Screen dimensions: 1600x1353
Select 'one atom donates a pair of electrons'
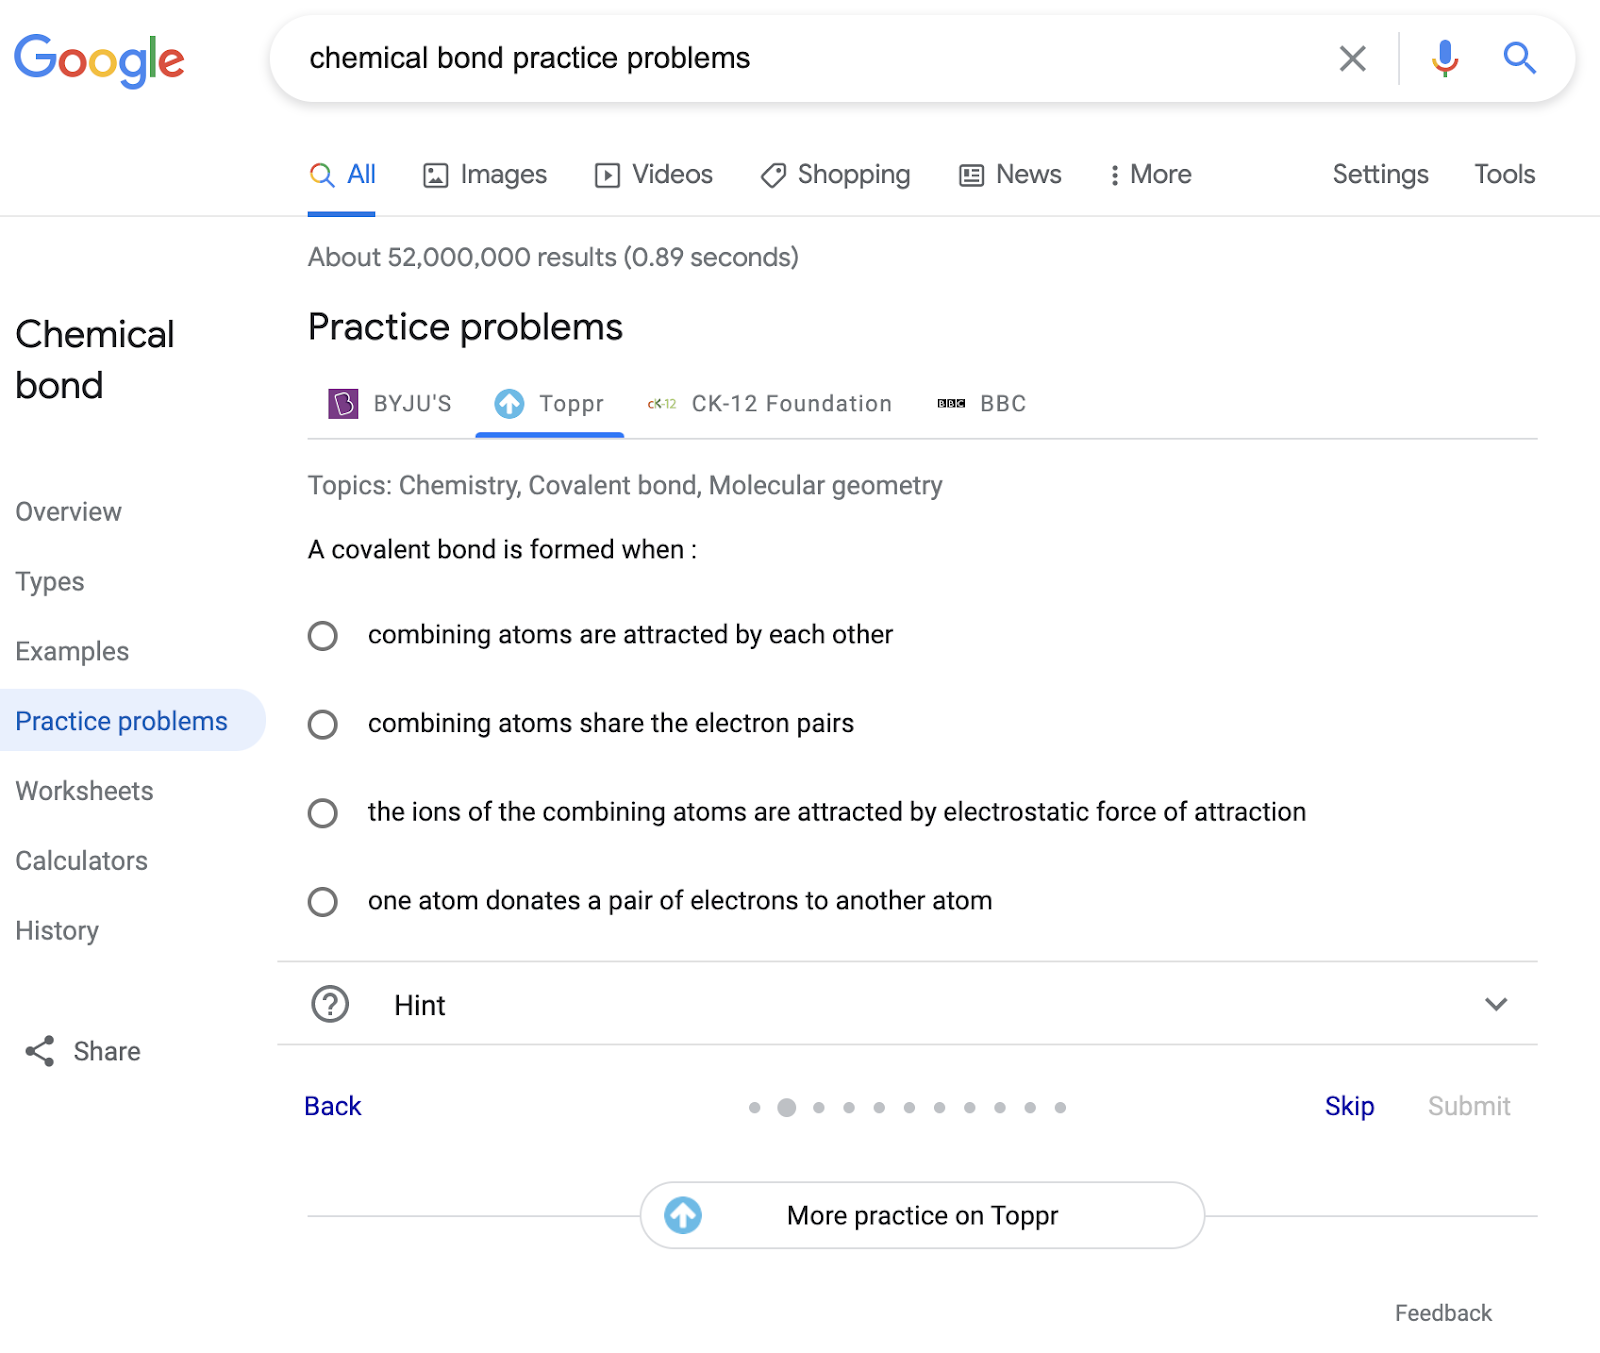[322, 902]
